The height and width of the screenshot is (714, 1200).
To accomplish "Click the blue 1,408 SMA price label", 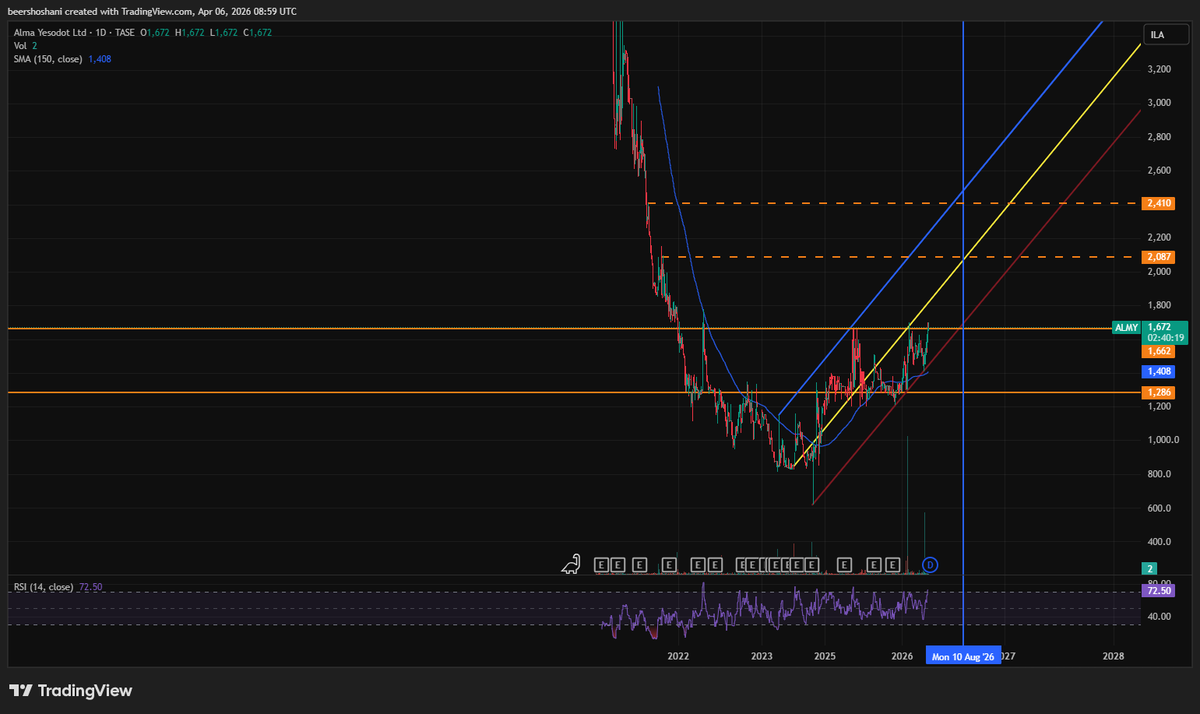I will (x=1159, y=371).
